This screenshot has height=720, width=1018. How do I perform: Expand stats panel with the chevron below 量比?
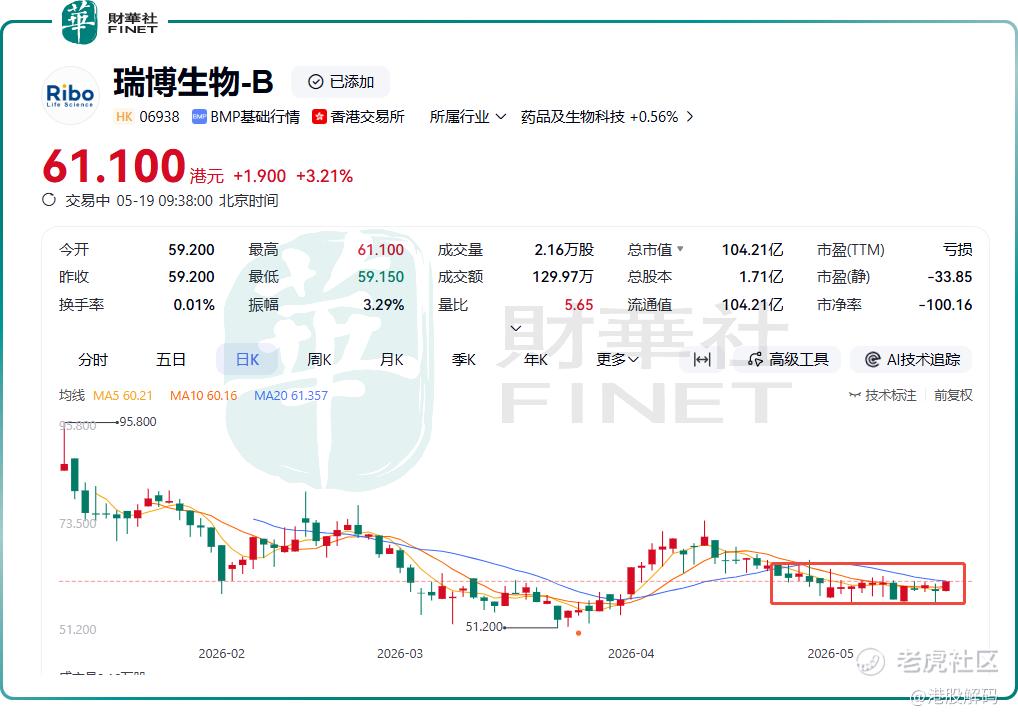pyautogui.click(x=516, y=328)
